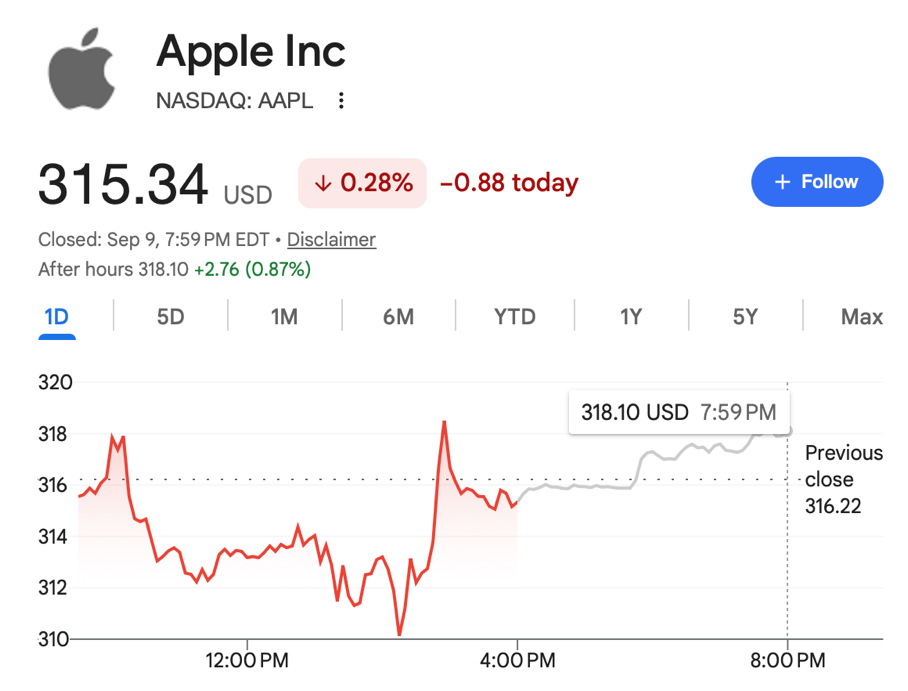This screenshot has height=691, width=908.
Task: Click the Previous close 316.22 label
Action: point(844,479)
